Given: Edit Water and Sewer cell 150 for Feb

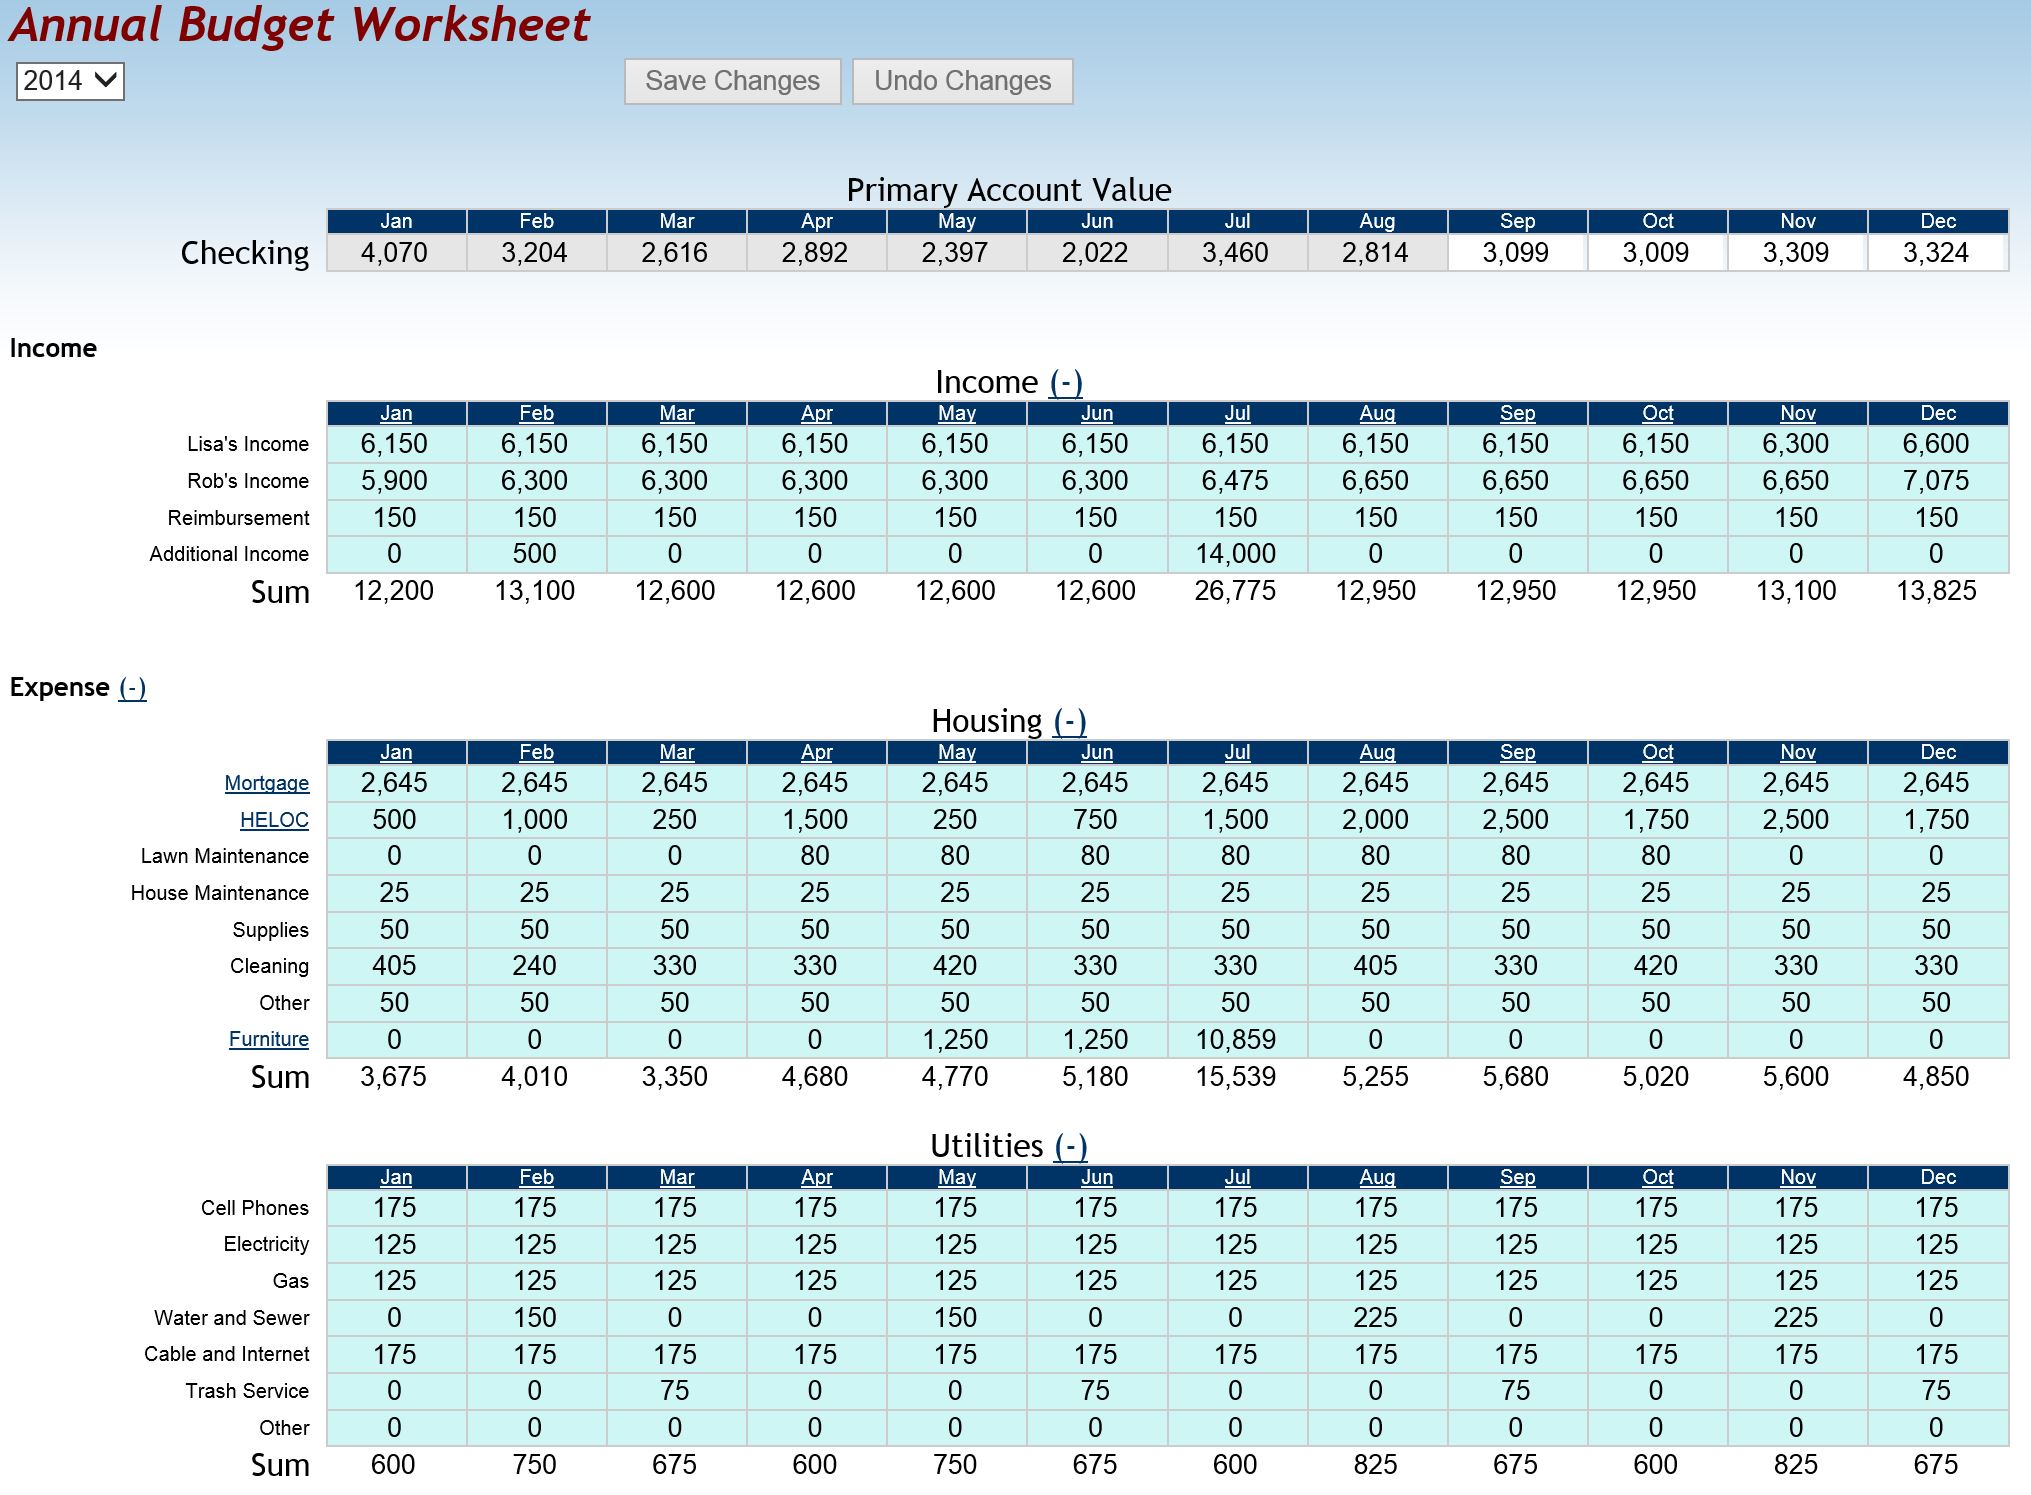Looking at the screenshot, I should coord(536,1318).
